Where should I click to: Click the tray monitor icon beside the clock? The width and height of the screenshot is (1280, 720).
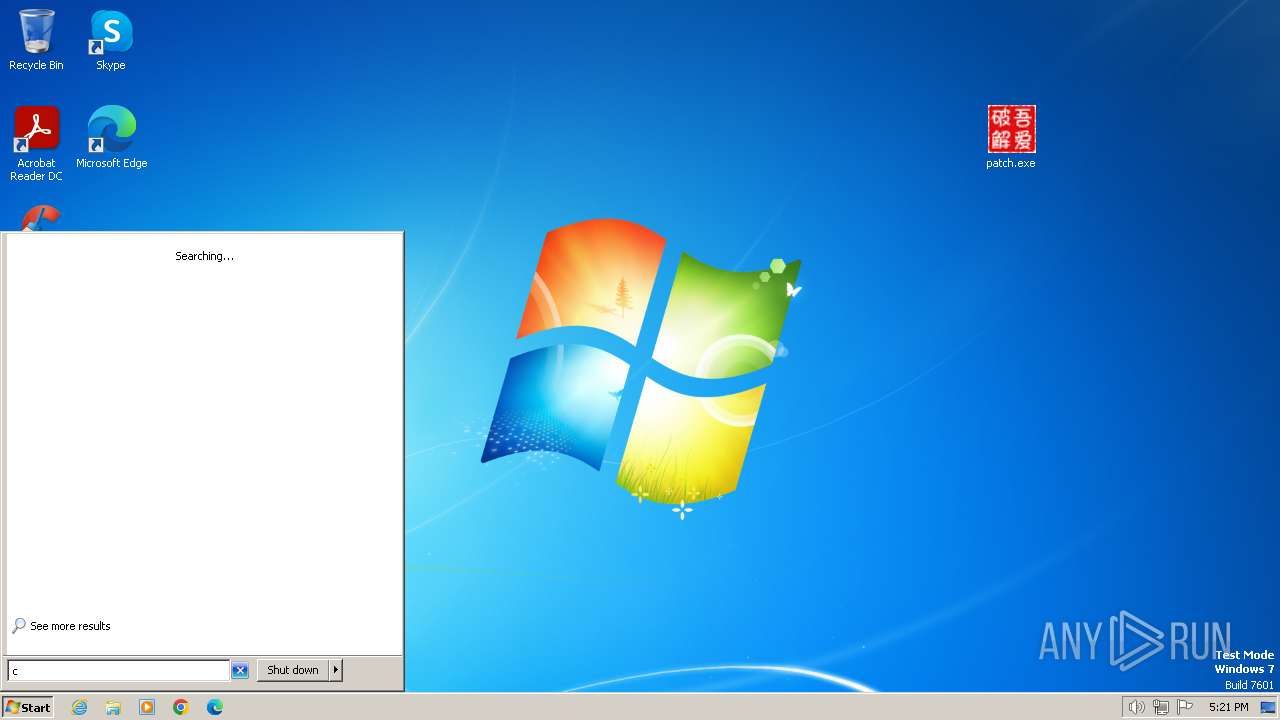pos(1268,707)
